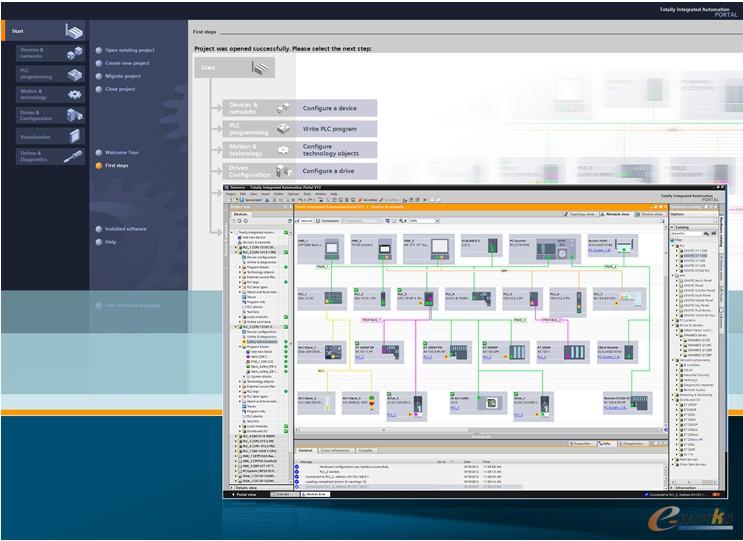743x541 pixels.
Task: Open Devices & networks portal icon
Action: click(74, 54)
